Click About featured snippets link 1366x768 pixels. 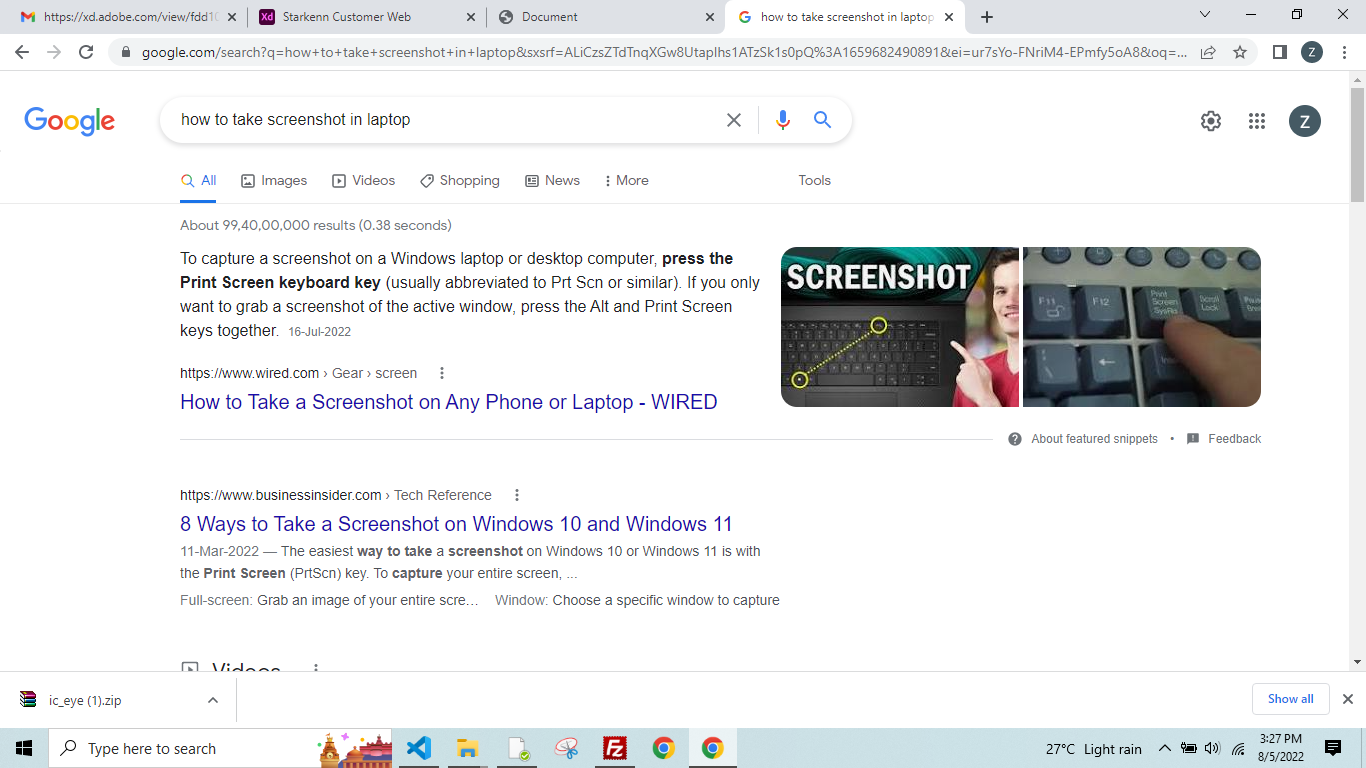1094,439
